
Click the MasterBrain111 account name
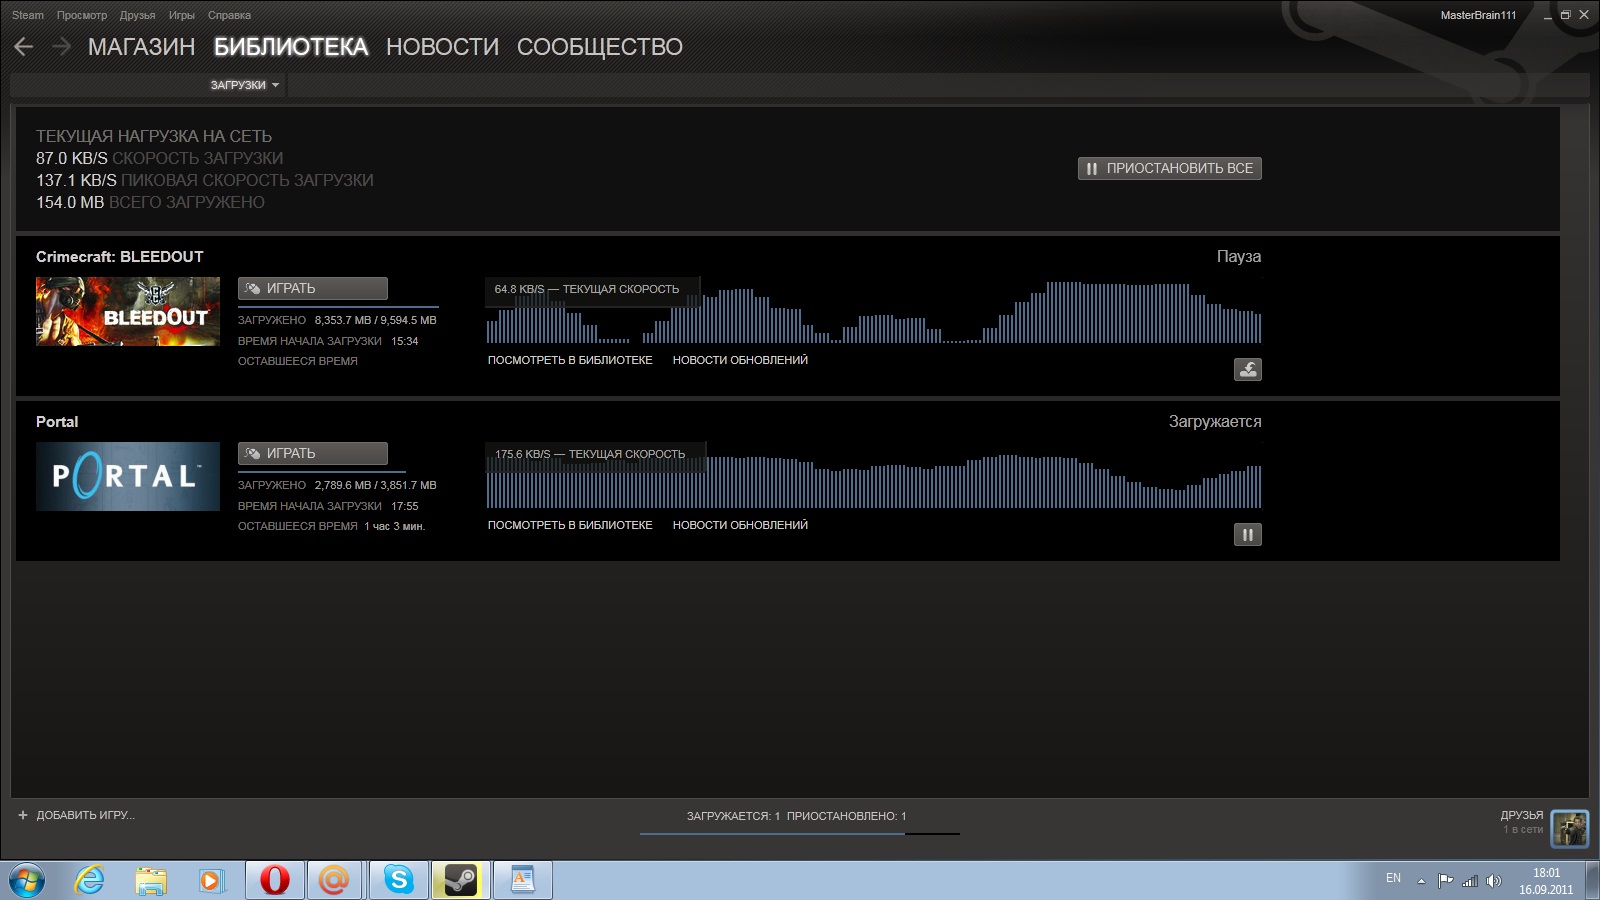(x=1478, y=15)
